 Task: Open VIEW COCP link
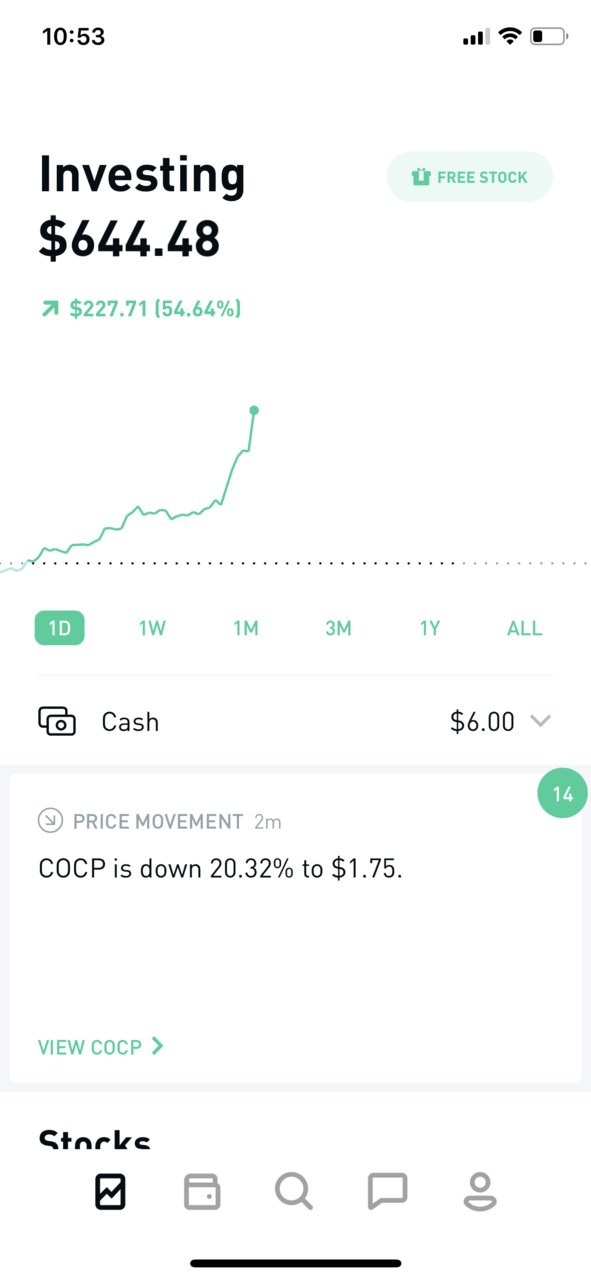(x=101, y=1047)
